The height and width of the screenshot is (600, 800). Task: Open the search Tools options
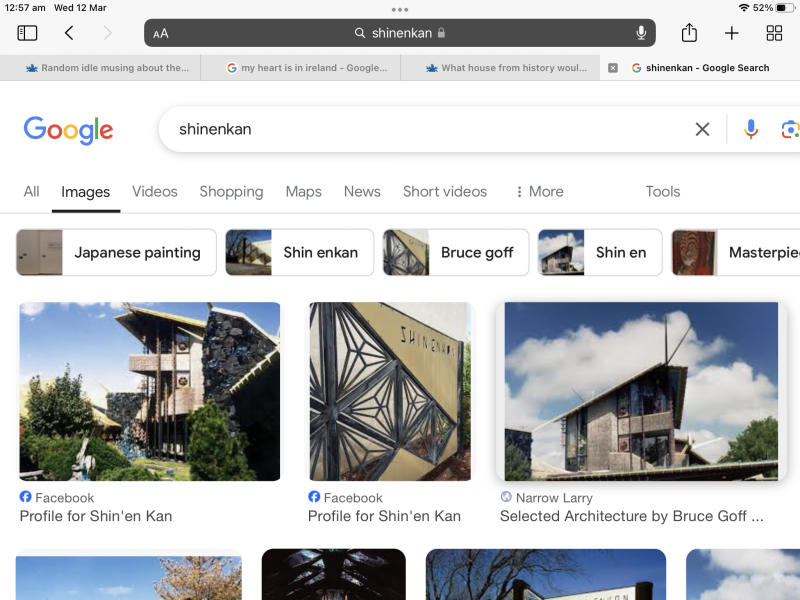click(662, 191)
